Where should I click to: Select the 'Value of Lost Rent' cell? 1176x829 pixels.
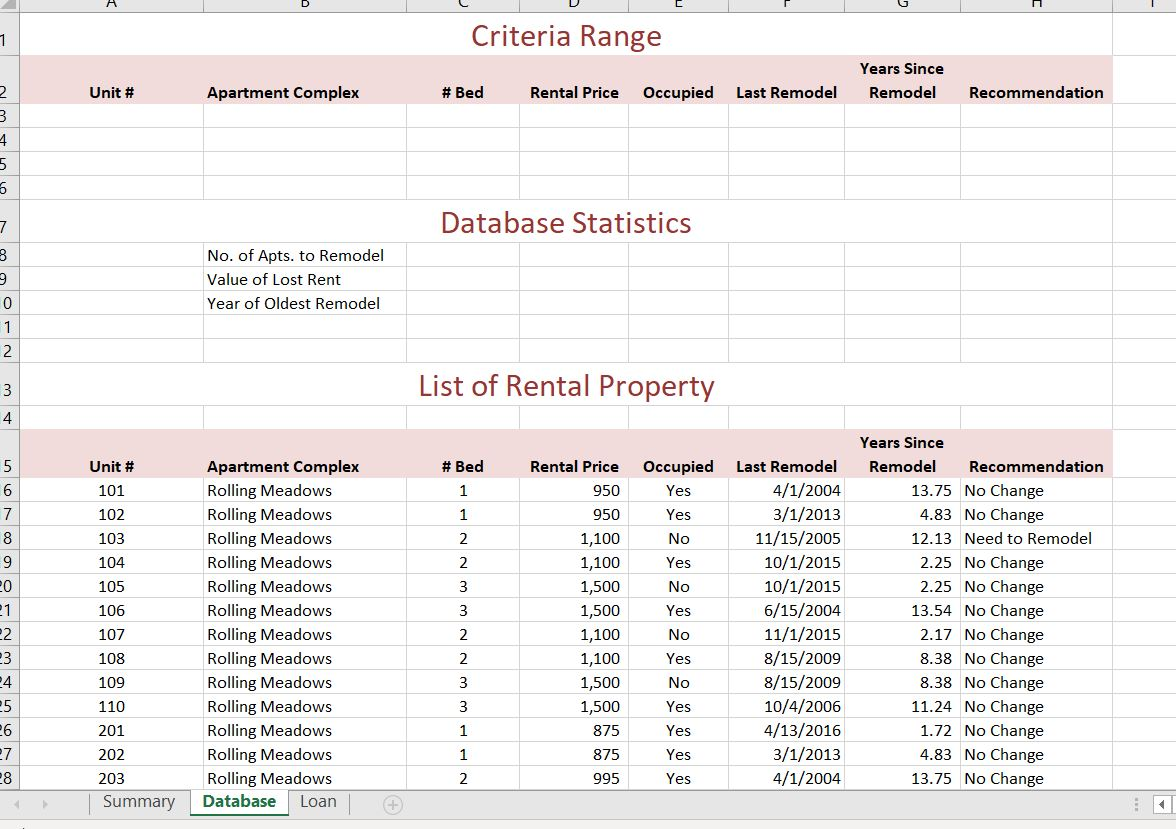coord(273,279)
